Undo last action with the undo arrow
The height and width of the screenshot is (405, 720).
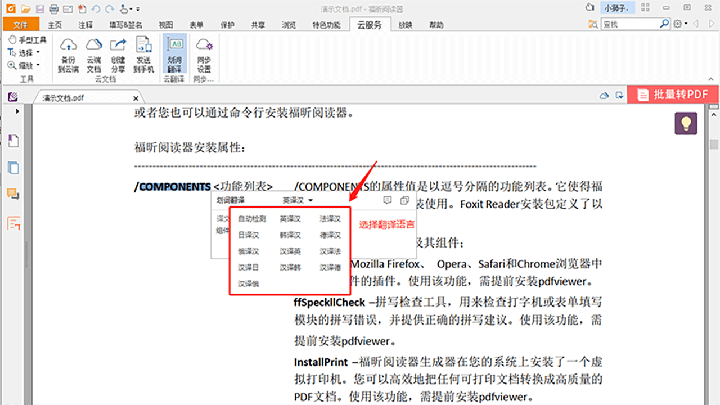click(x=96, y=9)
